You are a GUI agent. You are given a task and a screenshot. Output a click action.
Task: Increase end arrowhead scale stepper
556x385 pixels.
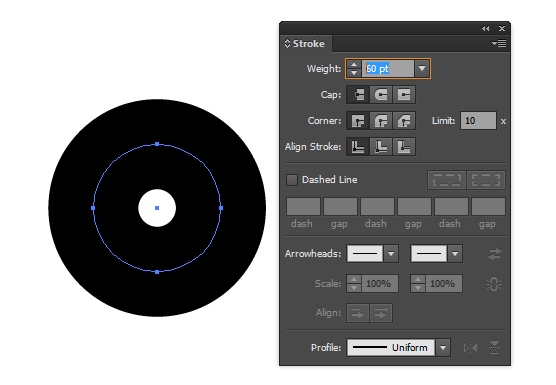coord(418,280)
